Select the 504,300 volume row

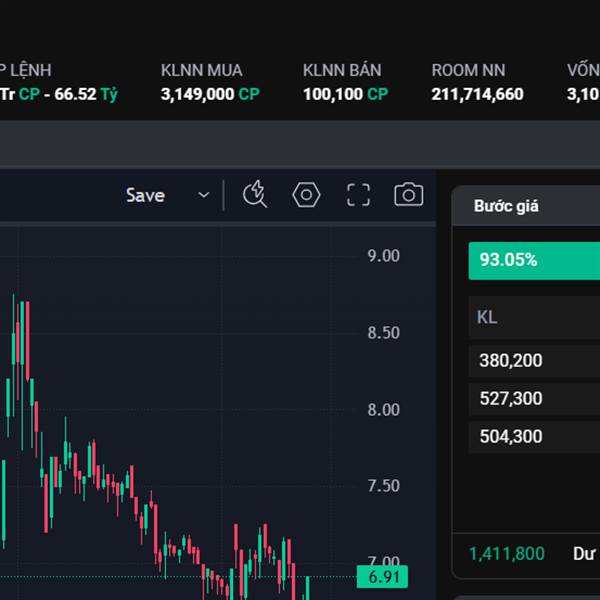[510, 437]
